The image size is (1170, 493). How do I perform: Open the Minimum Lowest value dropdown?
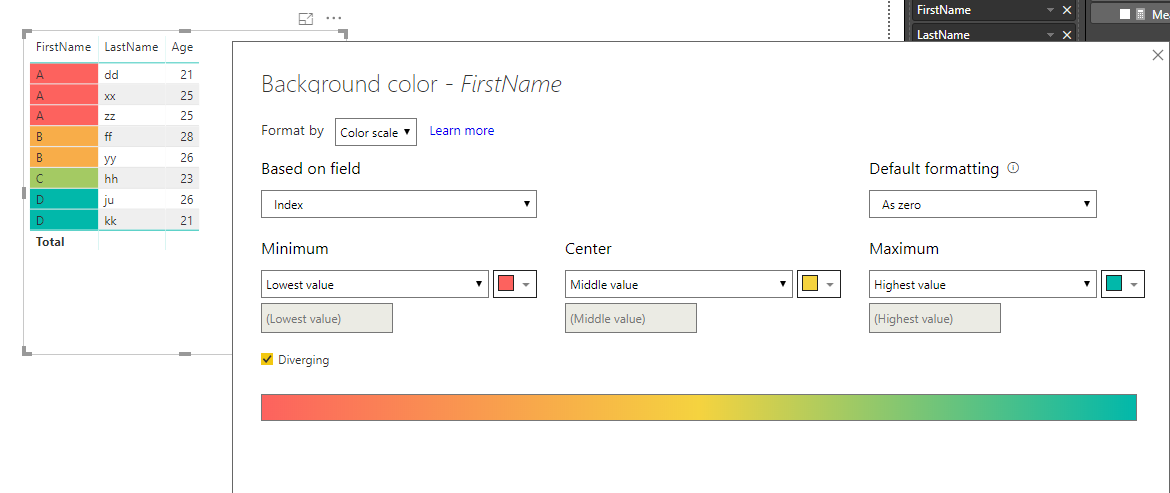[375, 284]
